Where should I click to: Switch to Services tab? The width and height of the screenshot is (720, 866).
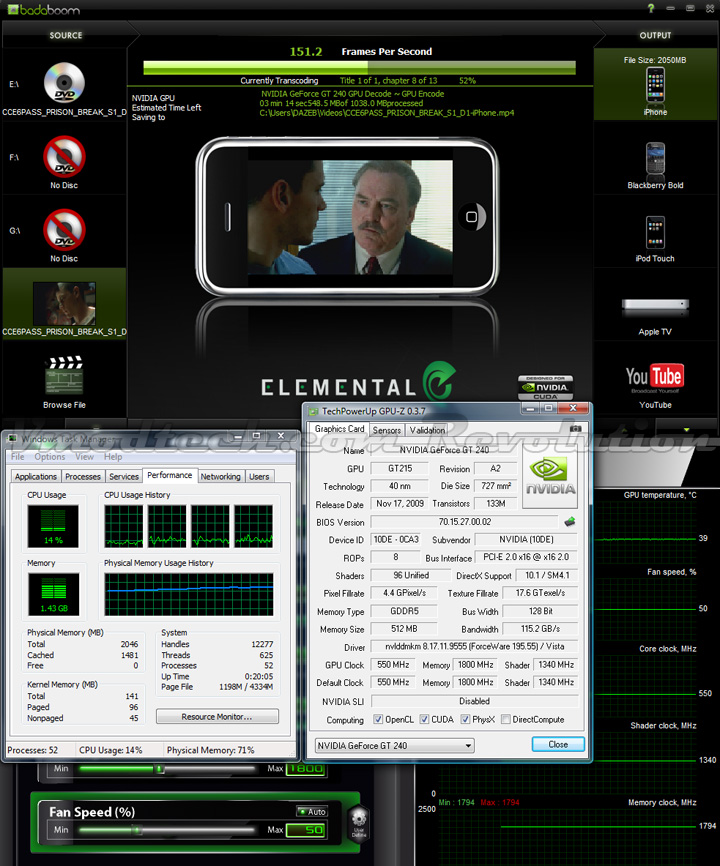(124, 476)
